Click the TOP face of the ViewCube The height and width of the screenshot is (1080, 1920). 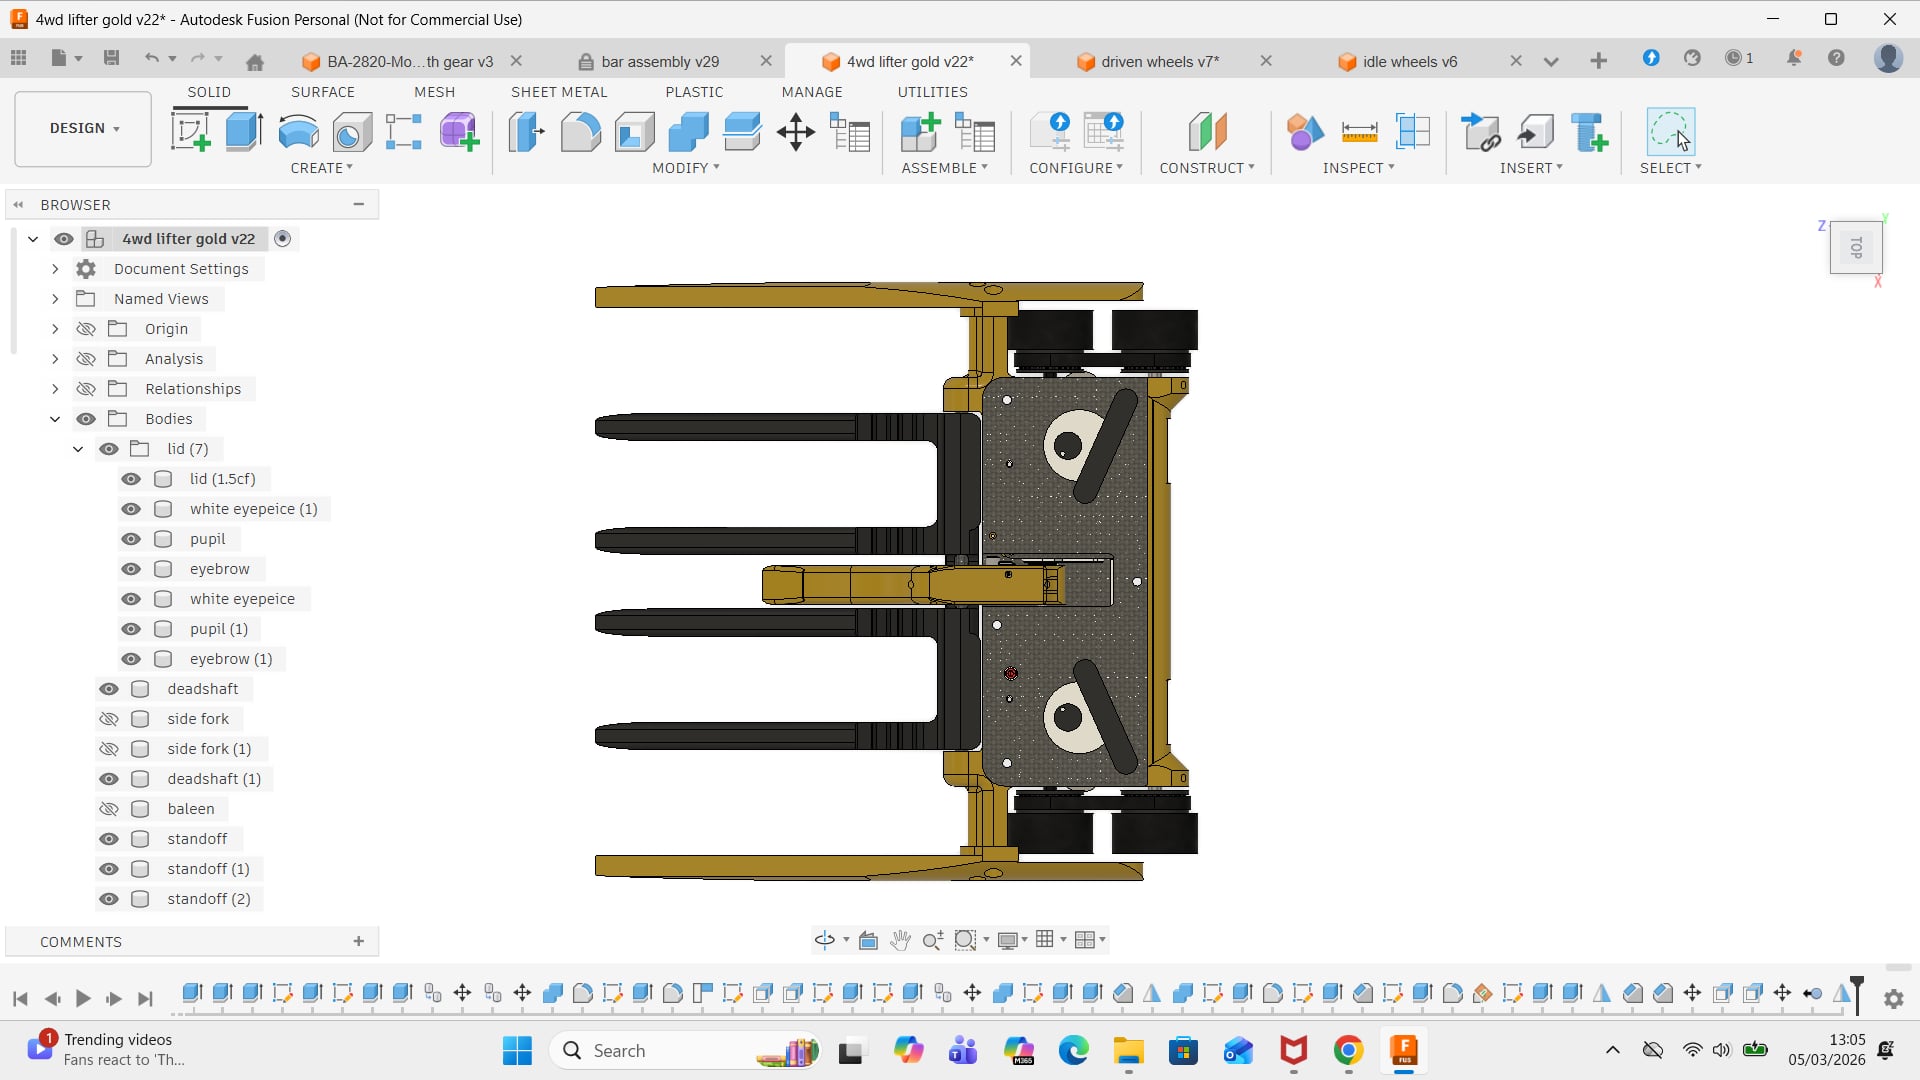[x=1856, y=247]
